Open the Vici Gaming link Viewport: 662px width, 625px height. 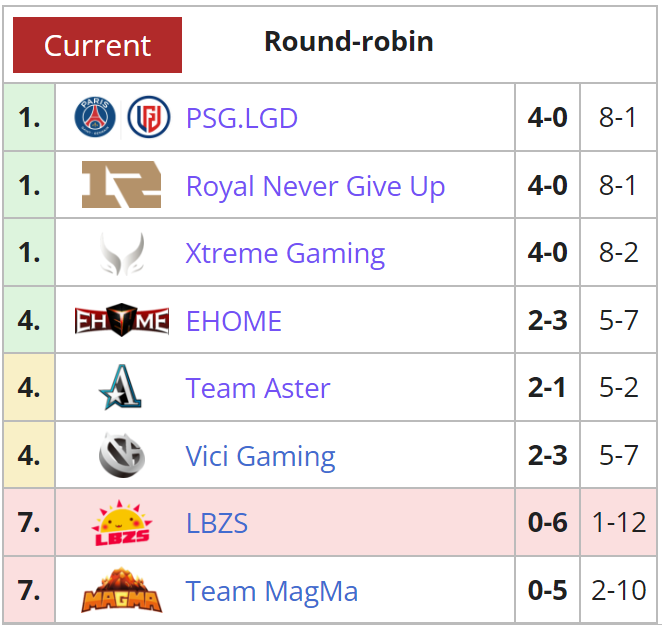pos(260,457)
